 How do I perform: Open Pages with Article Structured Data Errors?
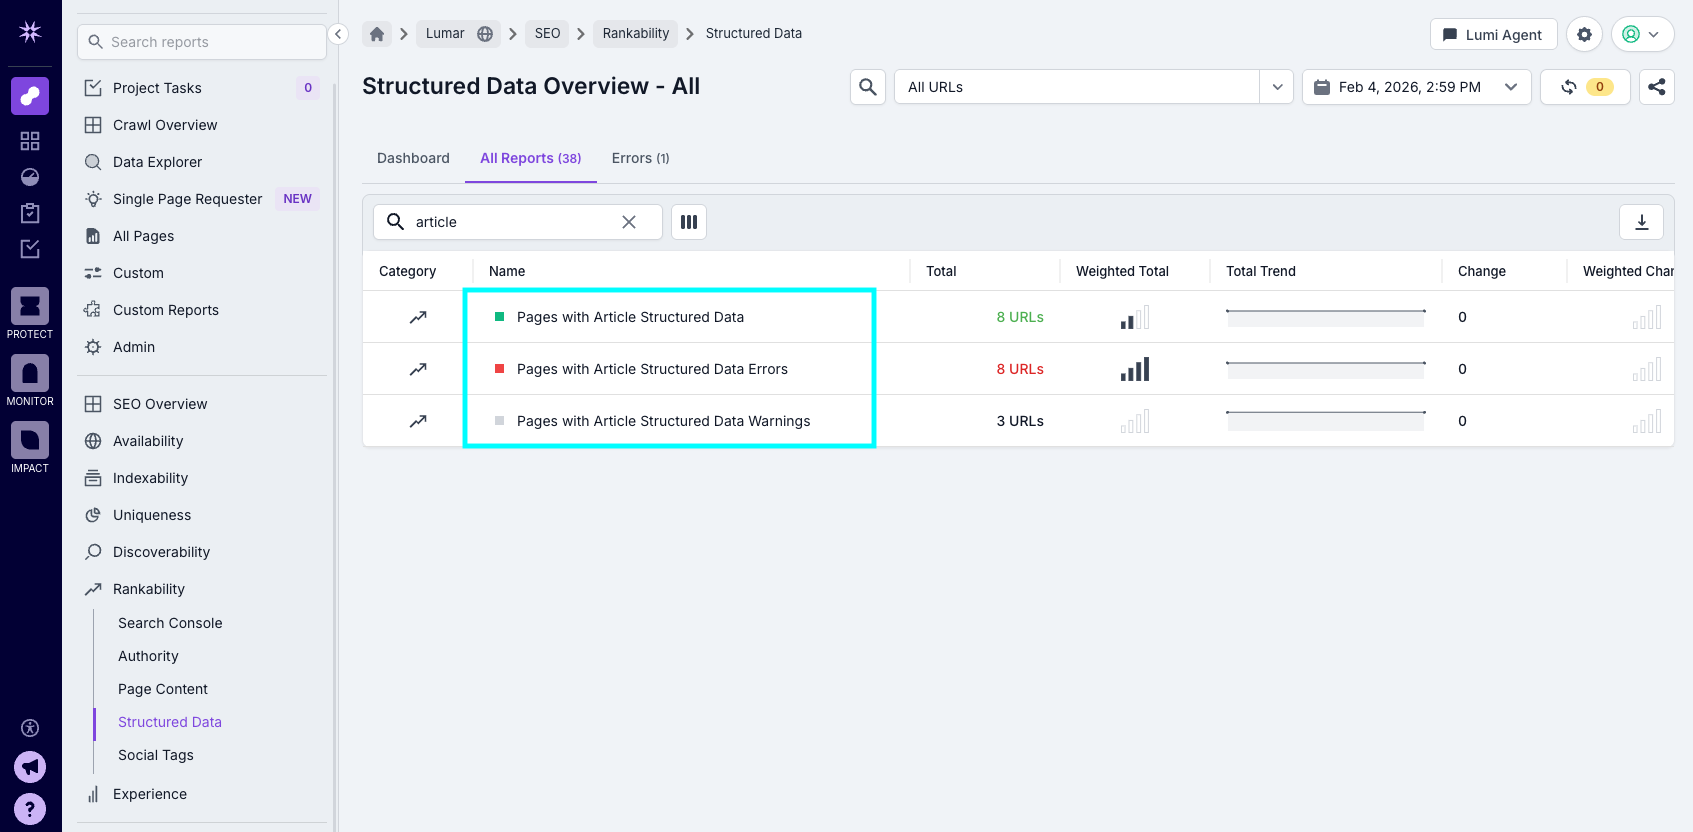pyautogui.click(x=652, y=369)
